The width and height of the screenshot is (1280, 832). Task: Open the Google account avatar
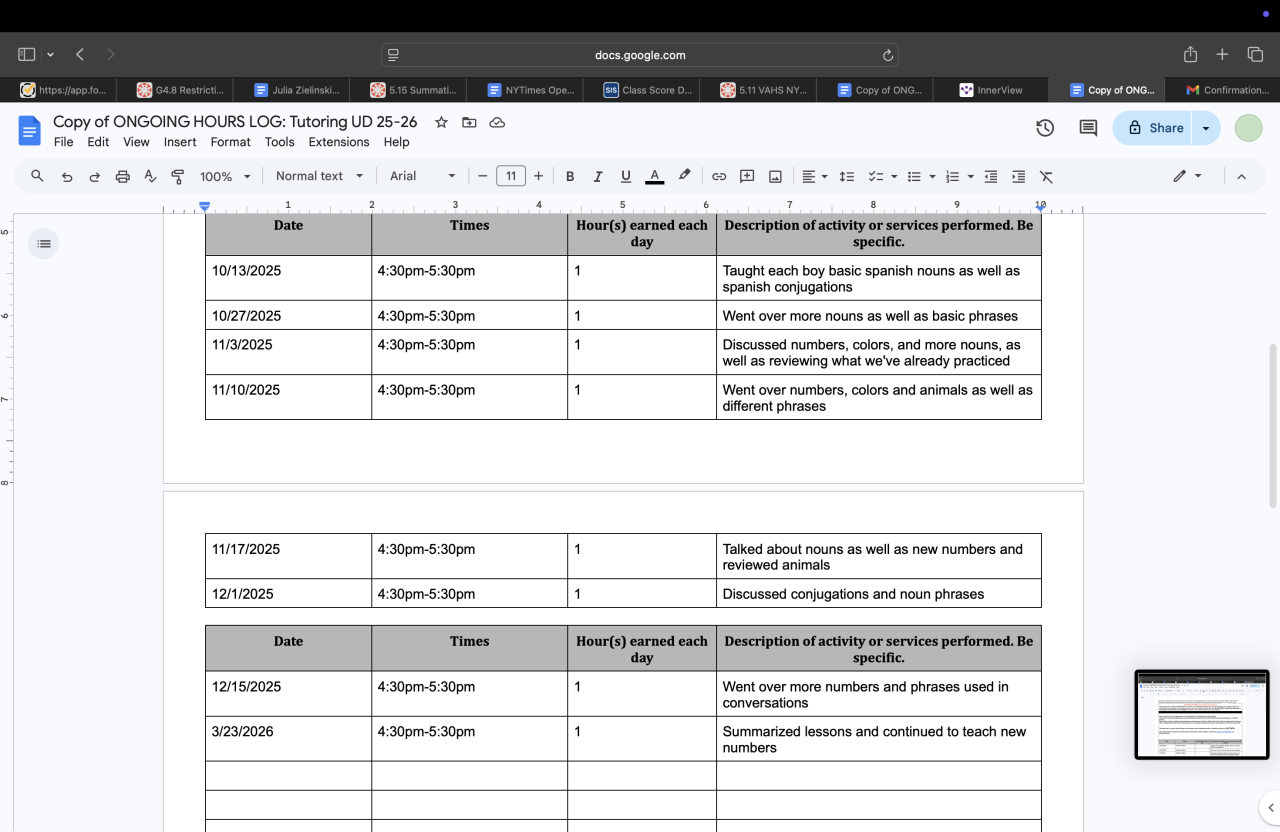click(1248, 128)
